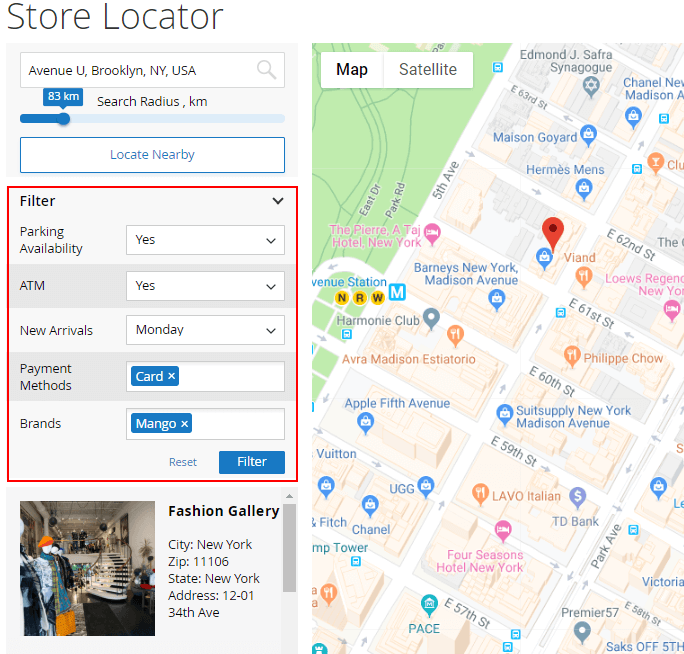This screenshot has height=654, width=684.
Task: Click the TD Bank map marker
Action: click(577, 496)
